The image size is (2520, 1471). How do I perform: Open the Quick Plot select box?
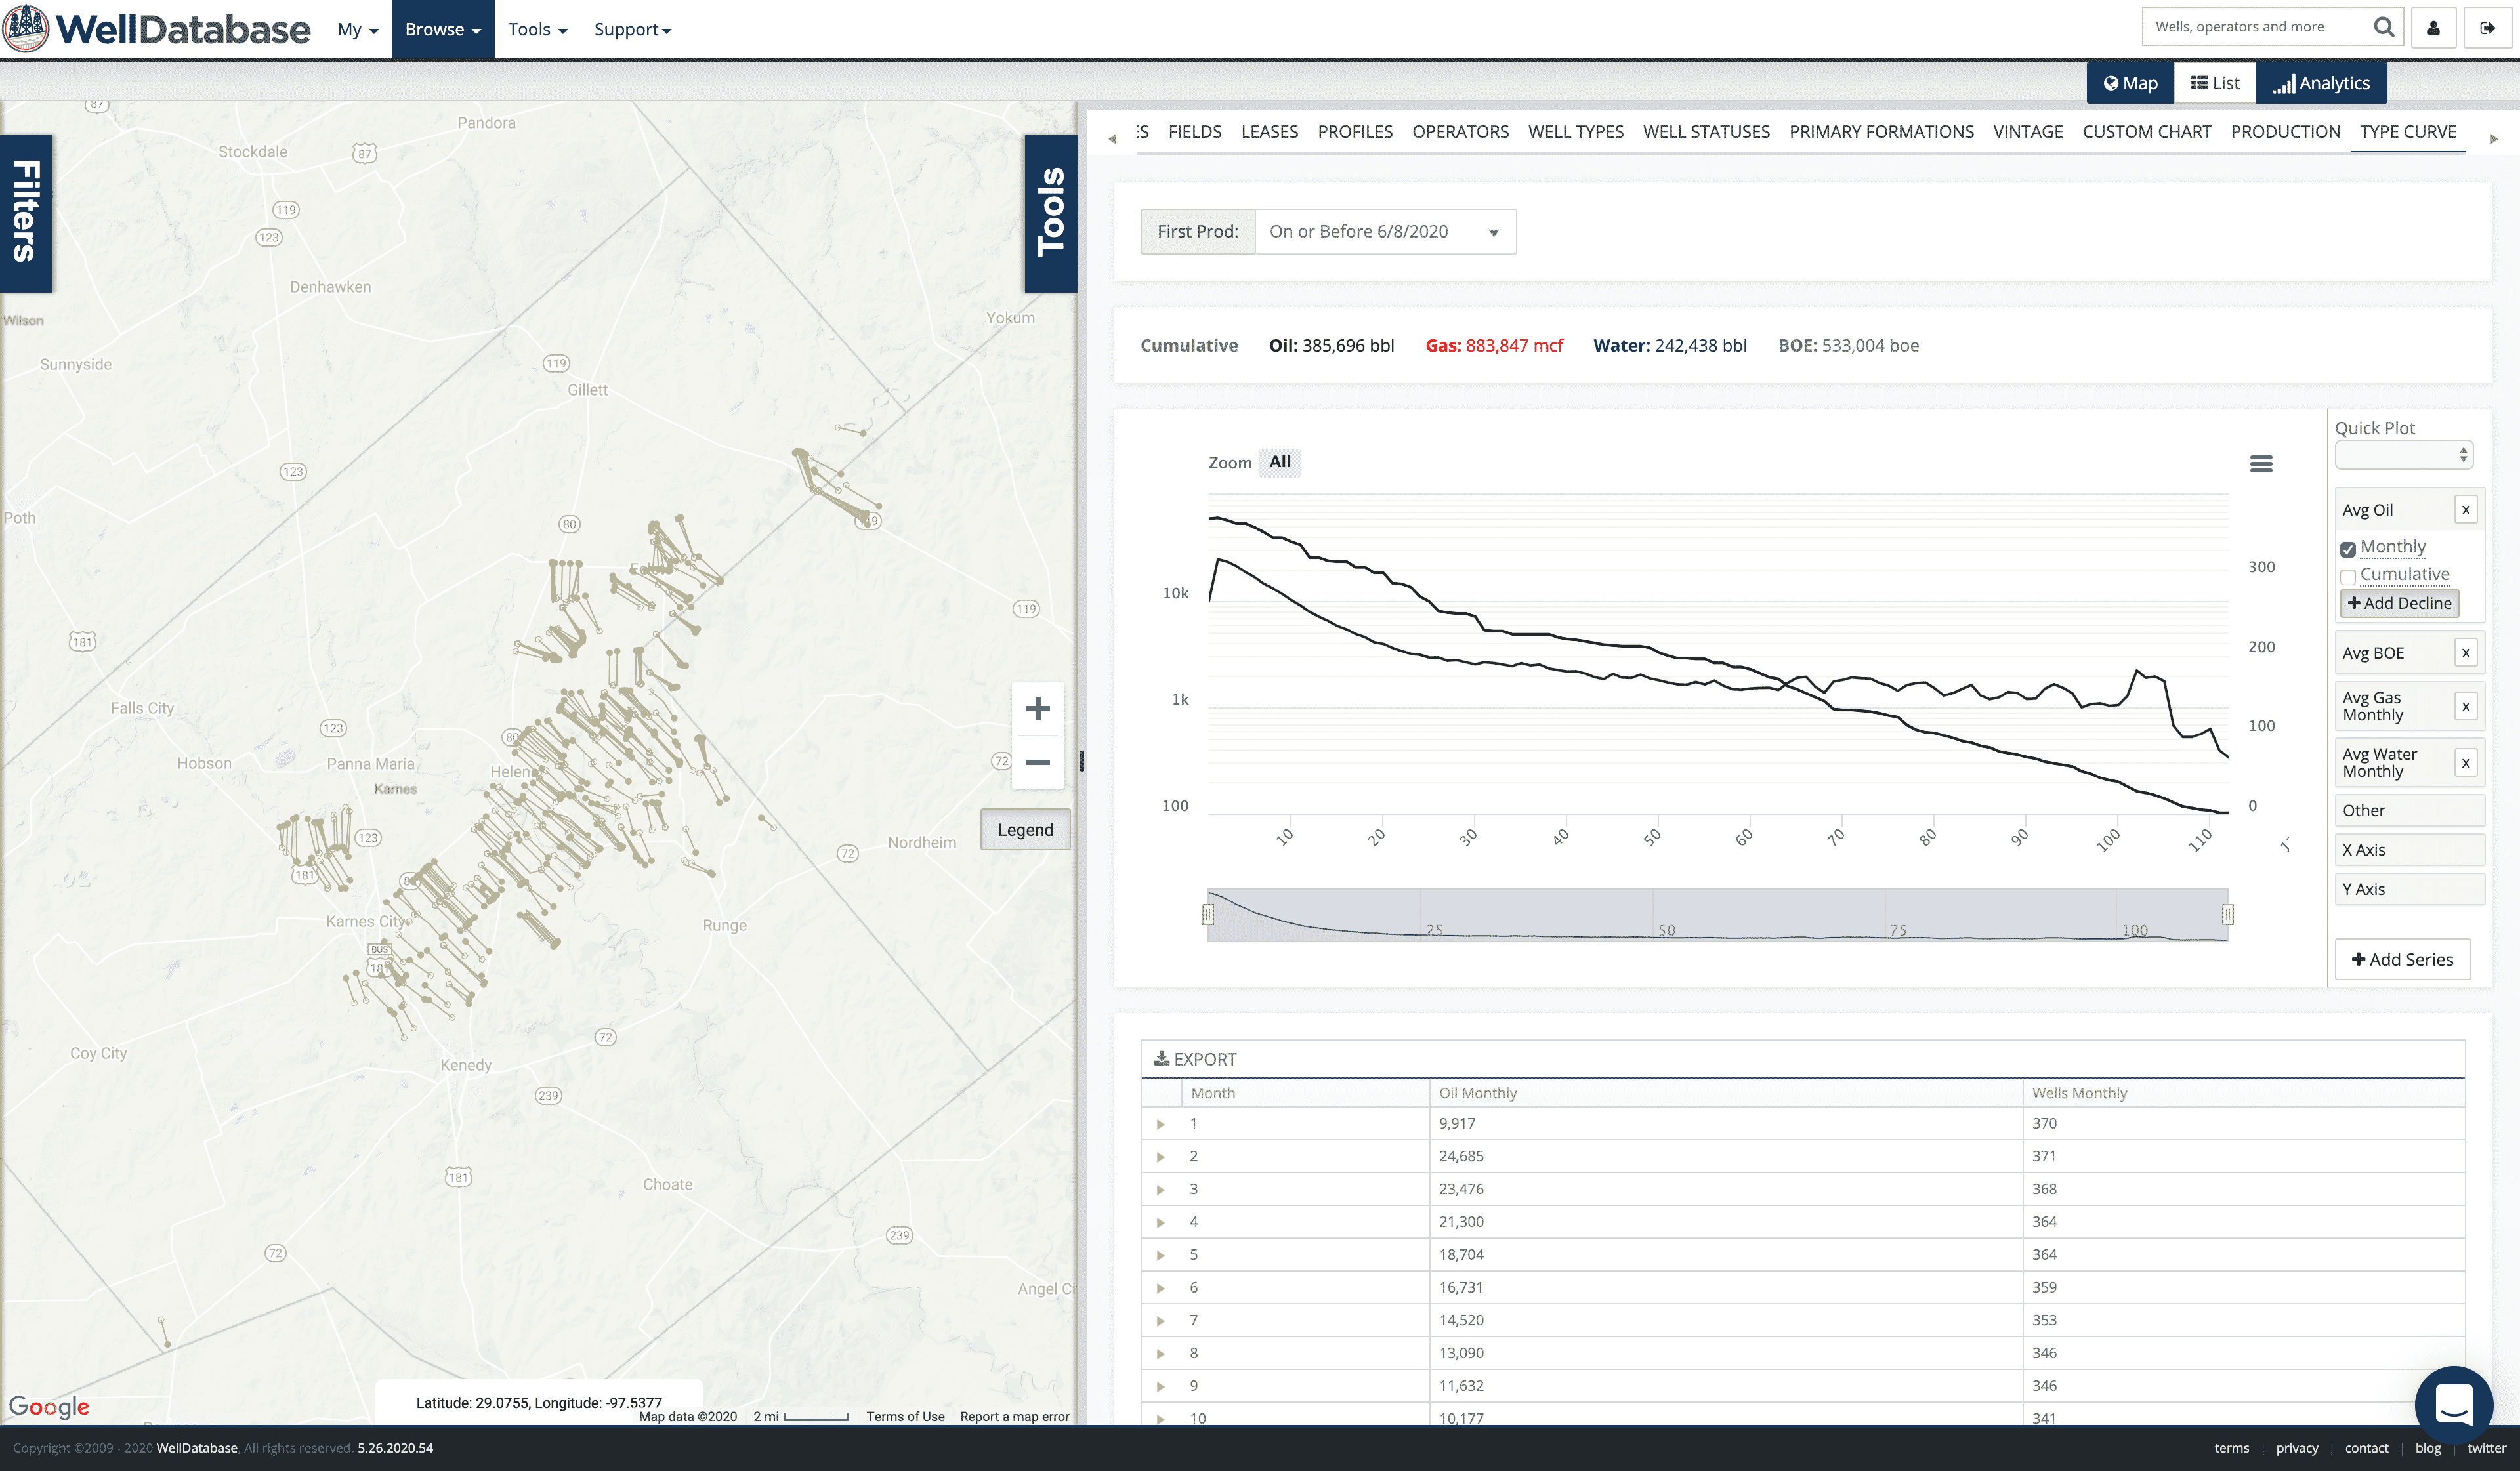click(2404, 456)
